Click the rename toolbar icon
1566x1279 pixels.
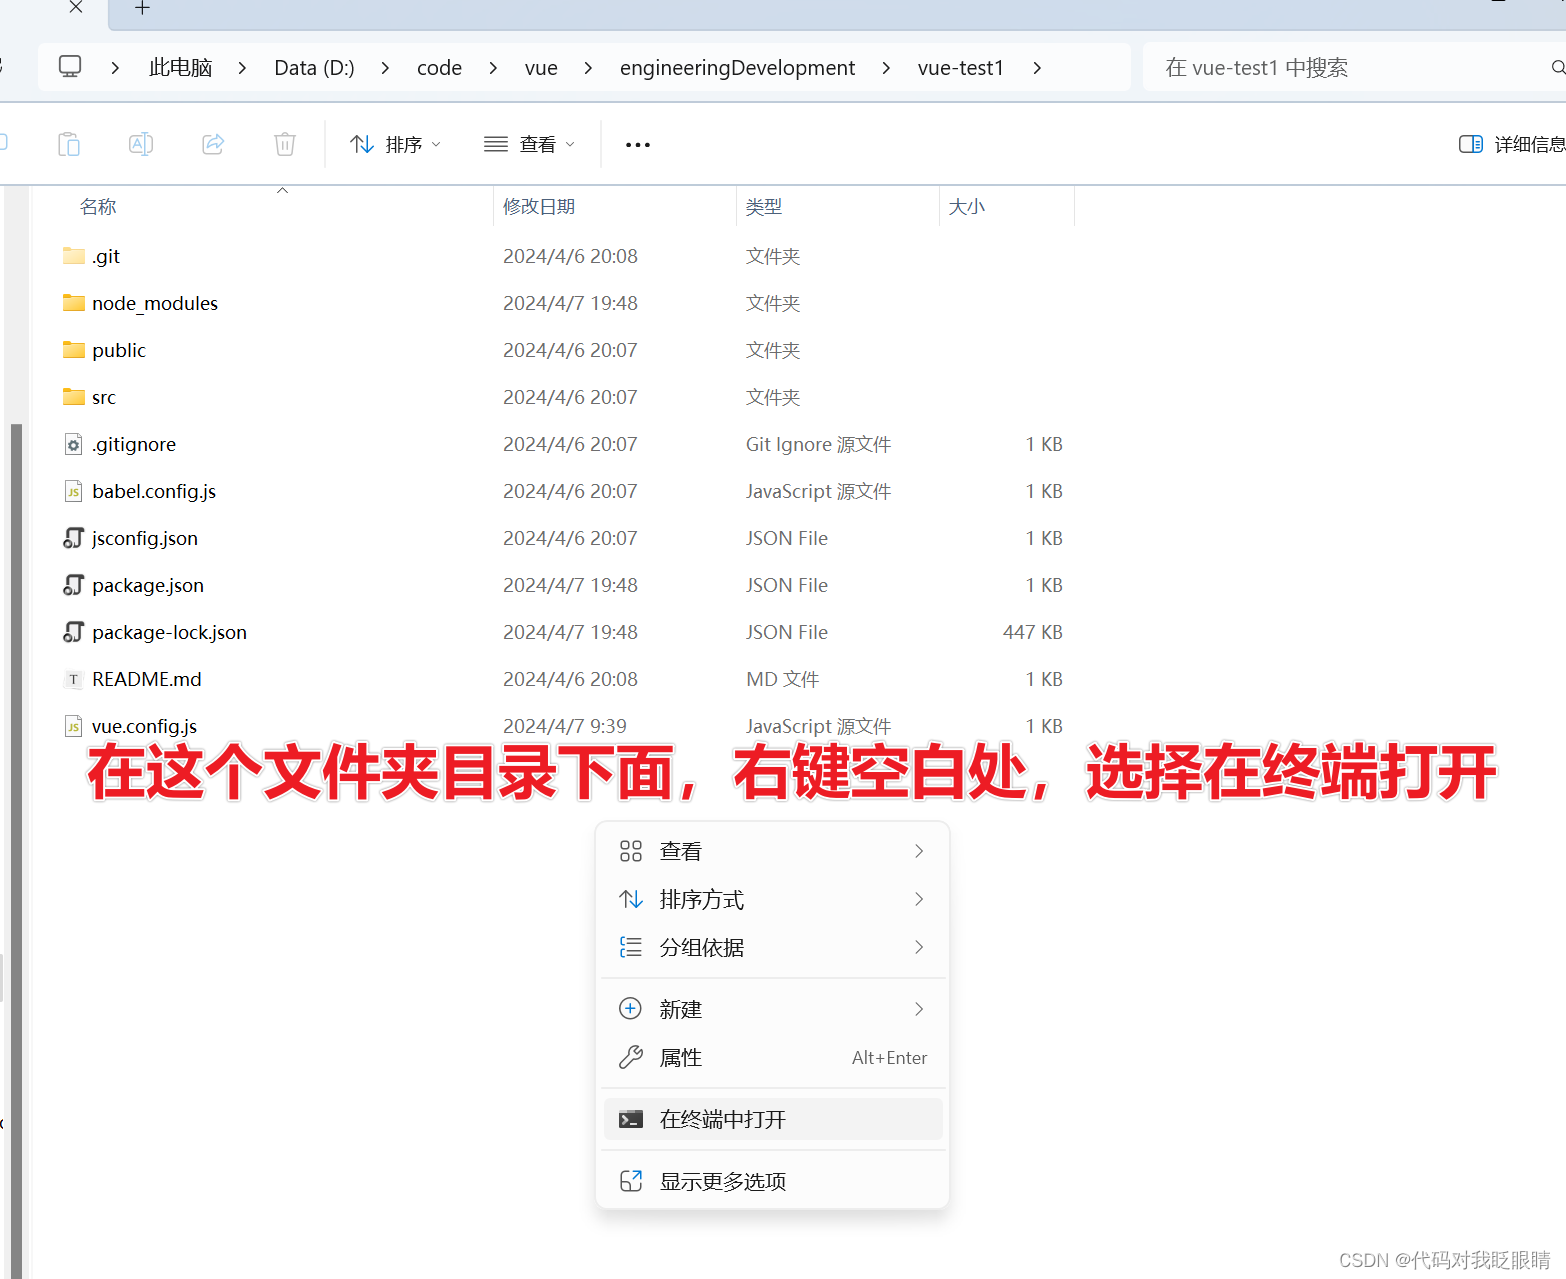click(141, 144)
